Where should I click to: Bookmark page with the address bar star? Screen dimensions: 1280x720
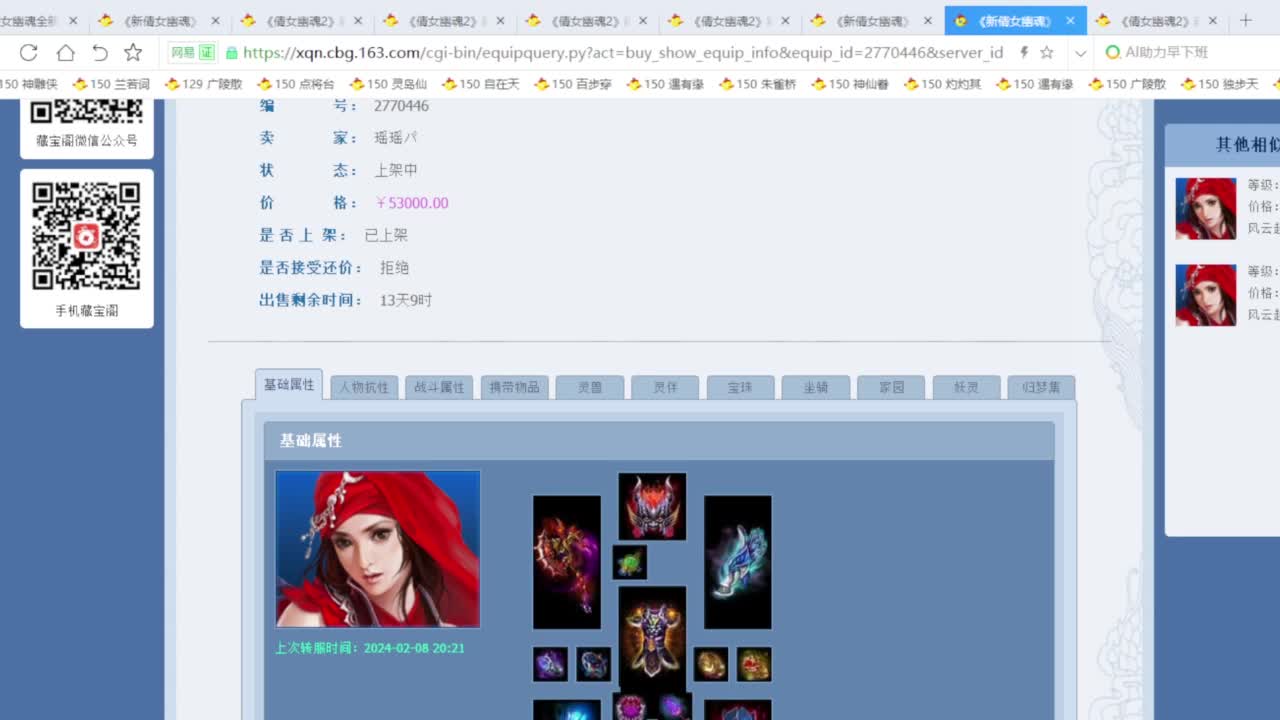(x=1047, y=53)
